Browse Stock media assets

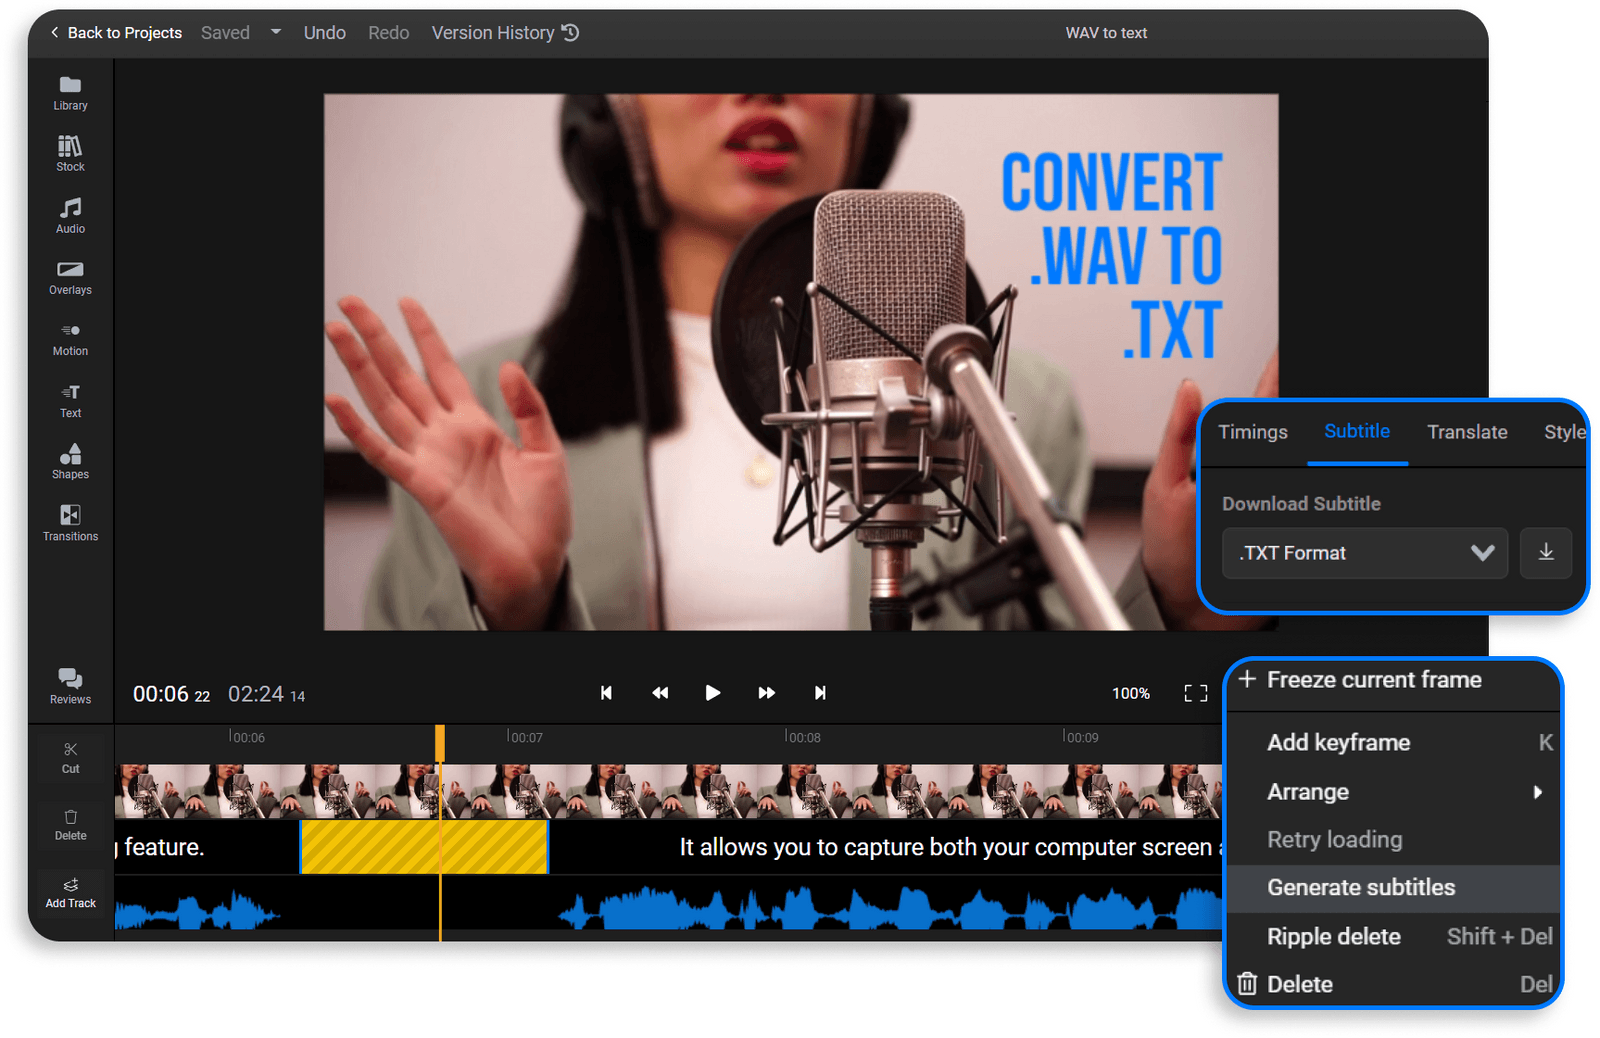click(69, 153)
